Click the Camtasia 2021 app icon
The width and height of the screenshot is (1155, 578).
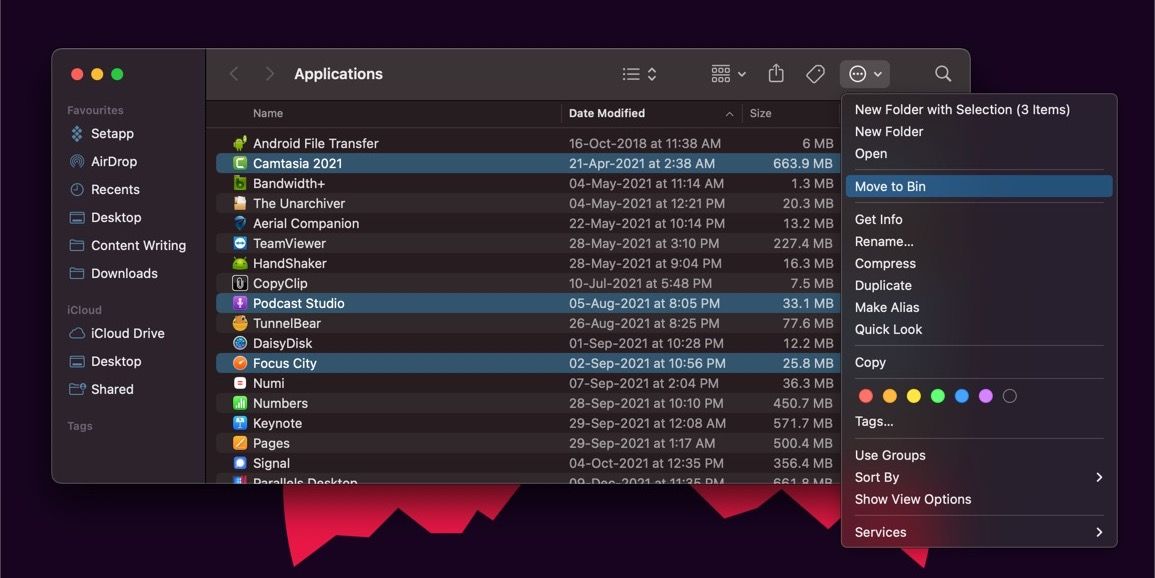pos(239,163)
